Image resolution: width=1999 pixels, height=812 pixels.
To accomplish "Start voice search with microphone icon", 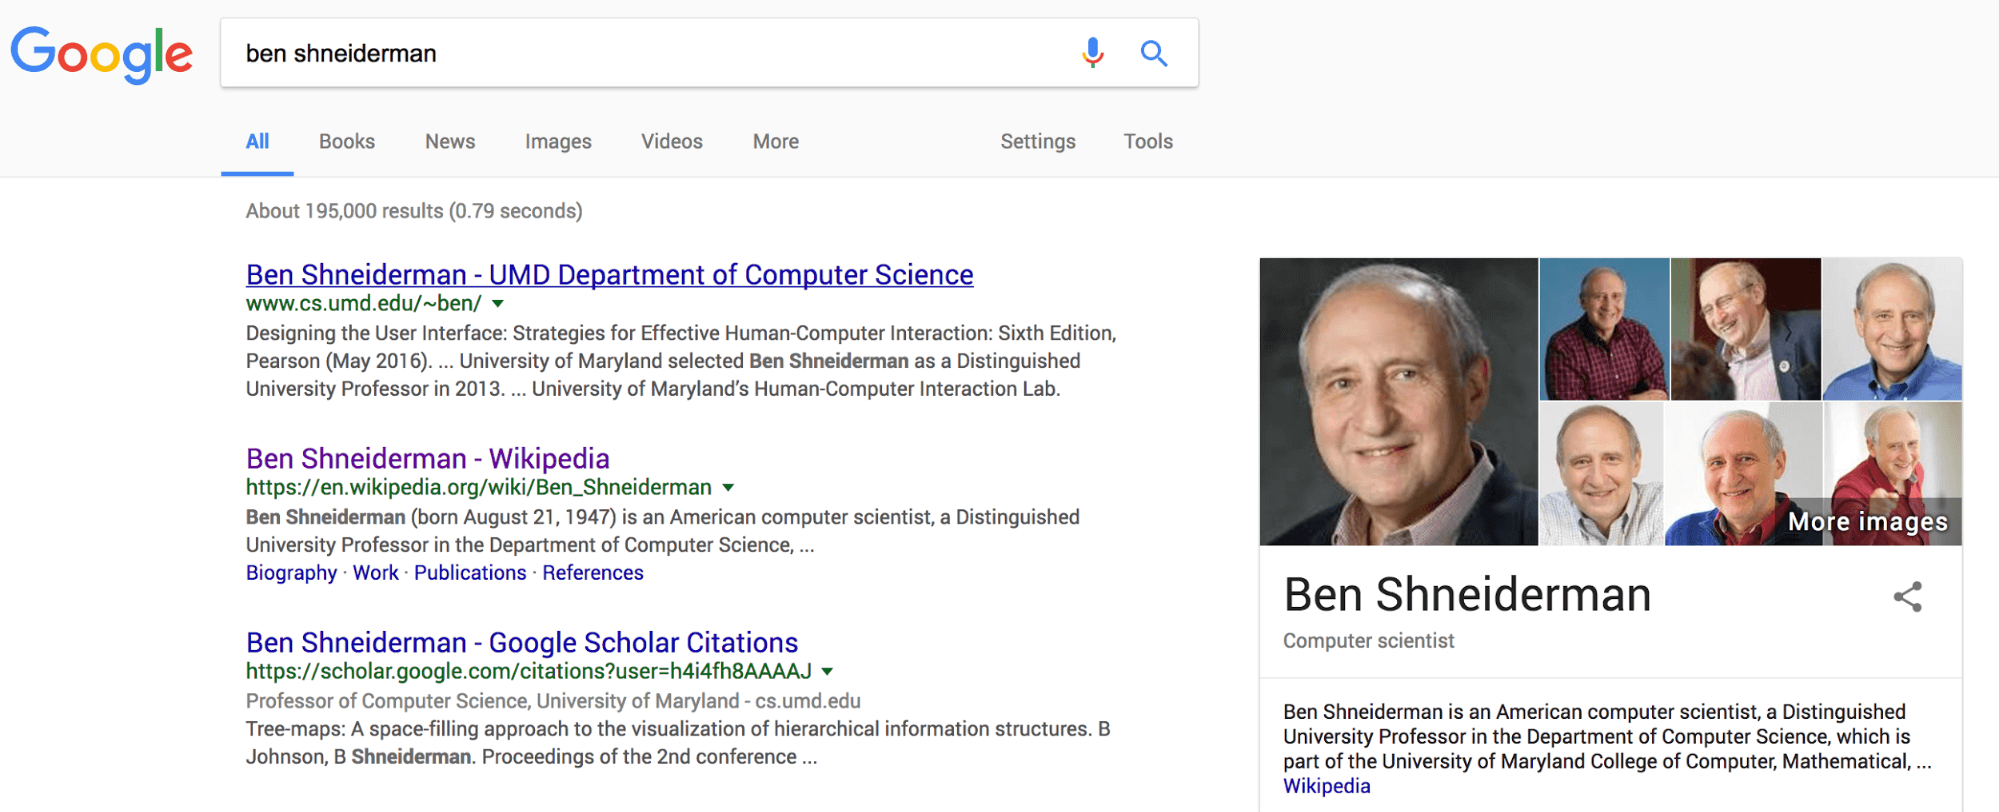I will [1093, 53].
